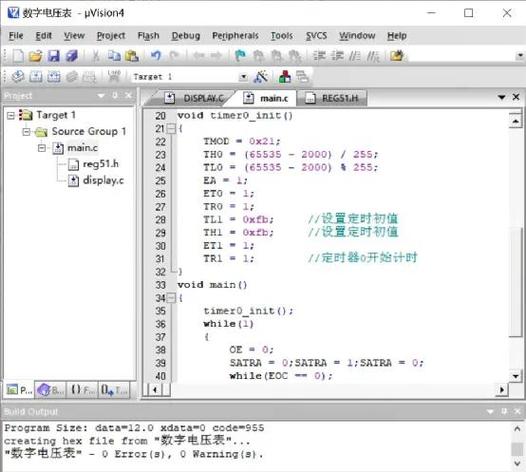This screenshot has height=472, width=526.
Task: Click the Navigate Forwards arrow icon
Action: click(x=216, y=56)
